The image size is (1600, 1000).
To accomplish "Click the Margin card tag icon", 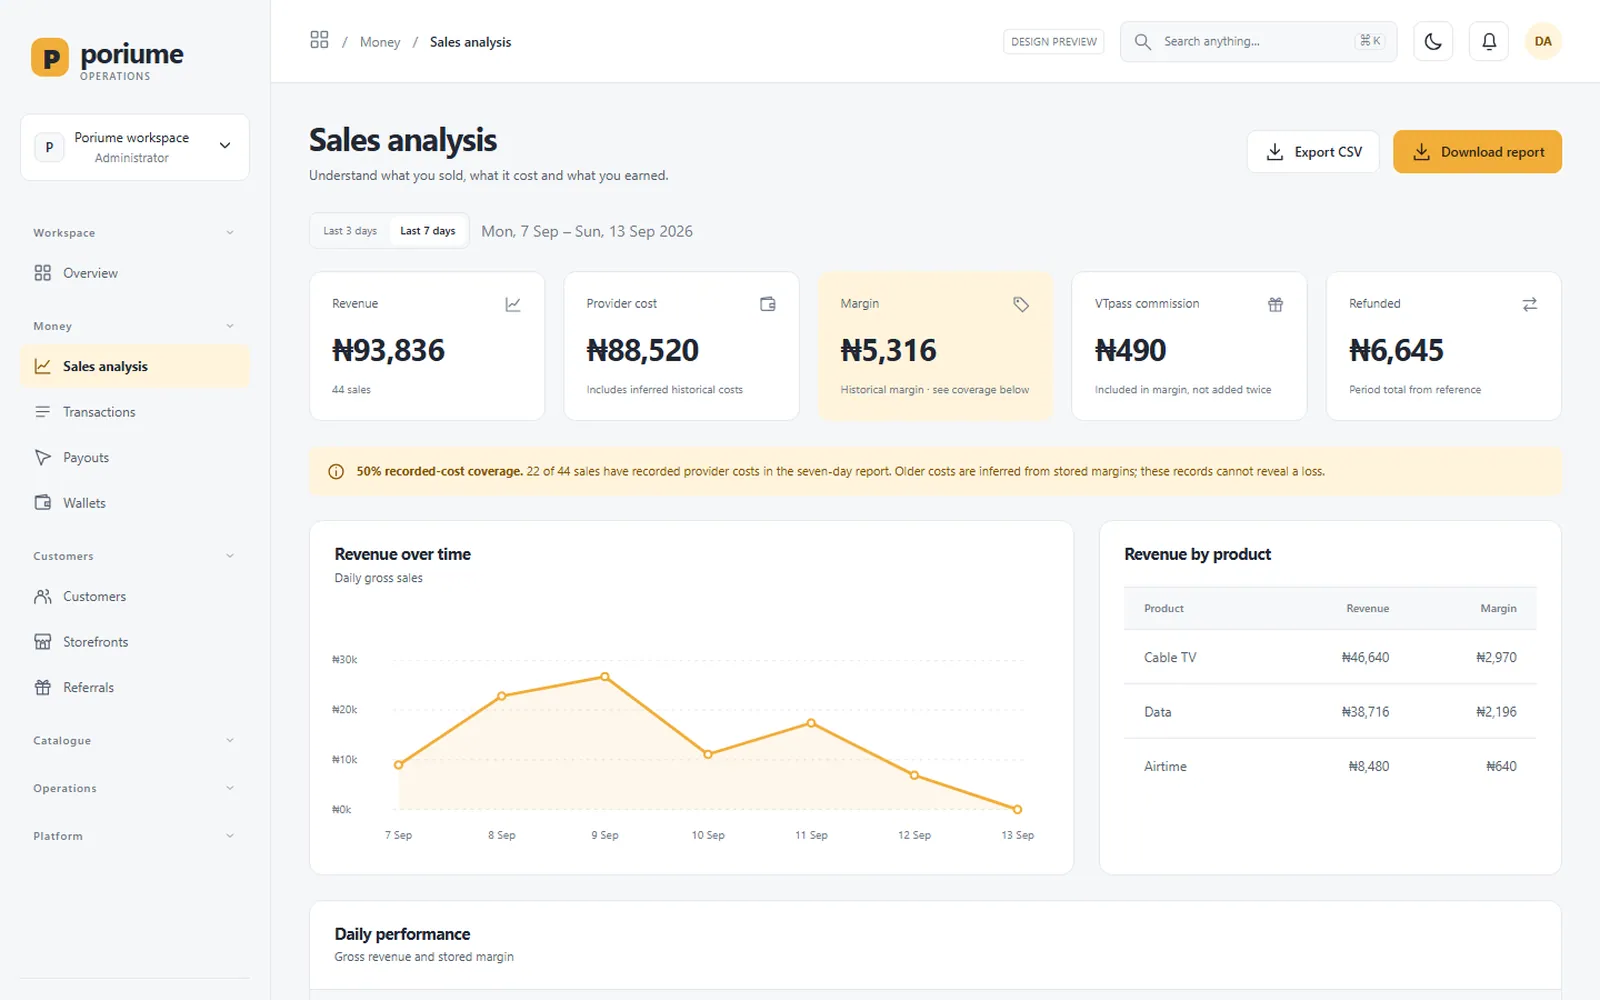I will [1021, 304].
